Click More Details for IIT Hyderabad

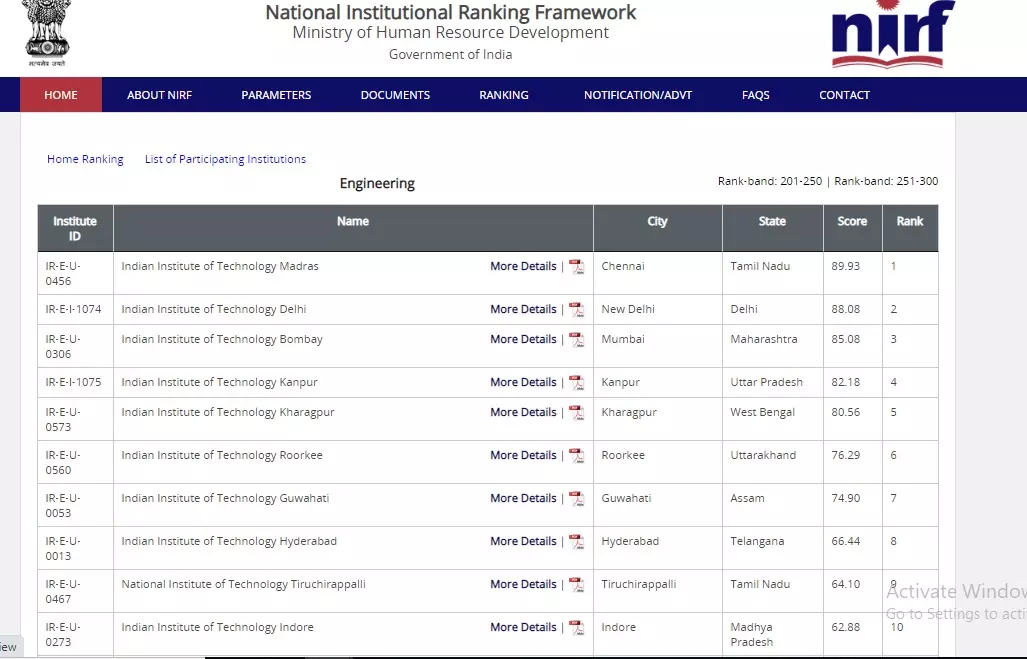[x=523, y=542]
